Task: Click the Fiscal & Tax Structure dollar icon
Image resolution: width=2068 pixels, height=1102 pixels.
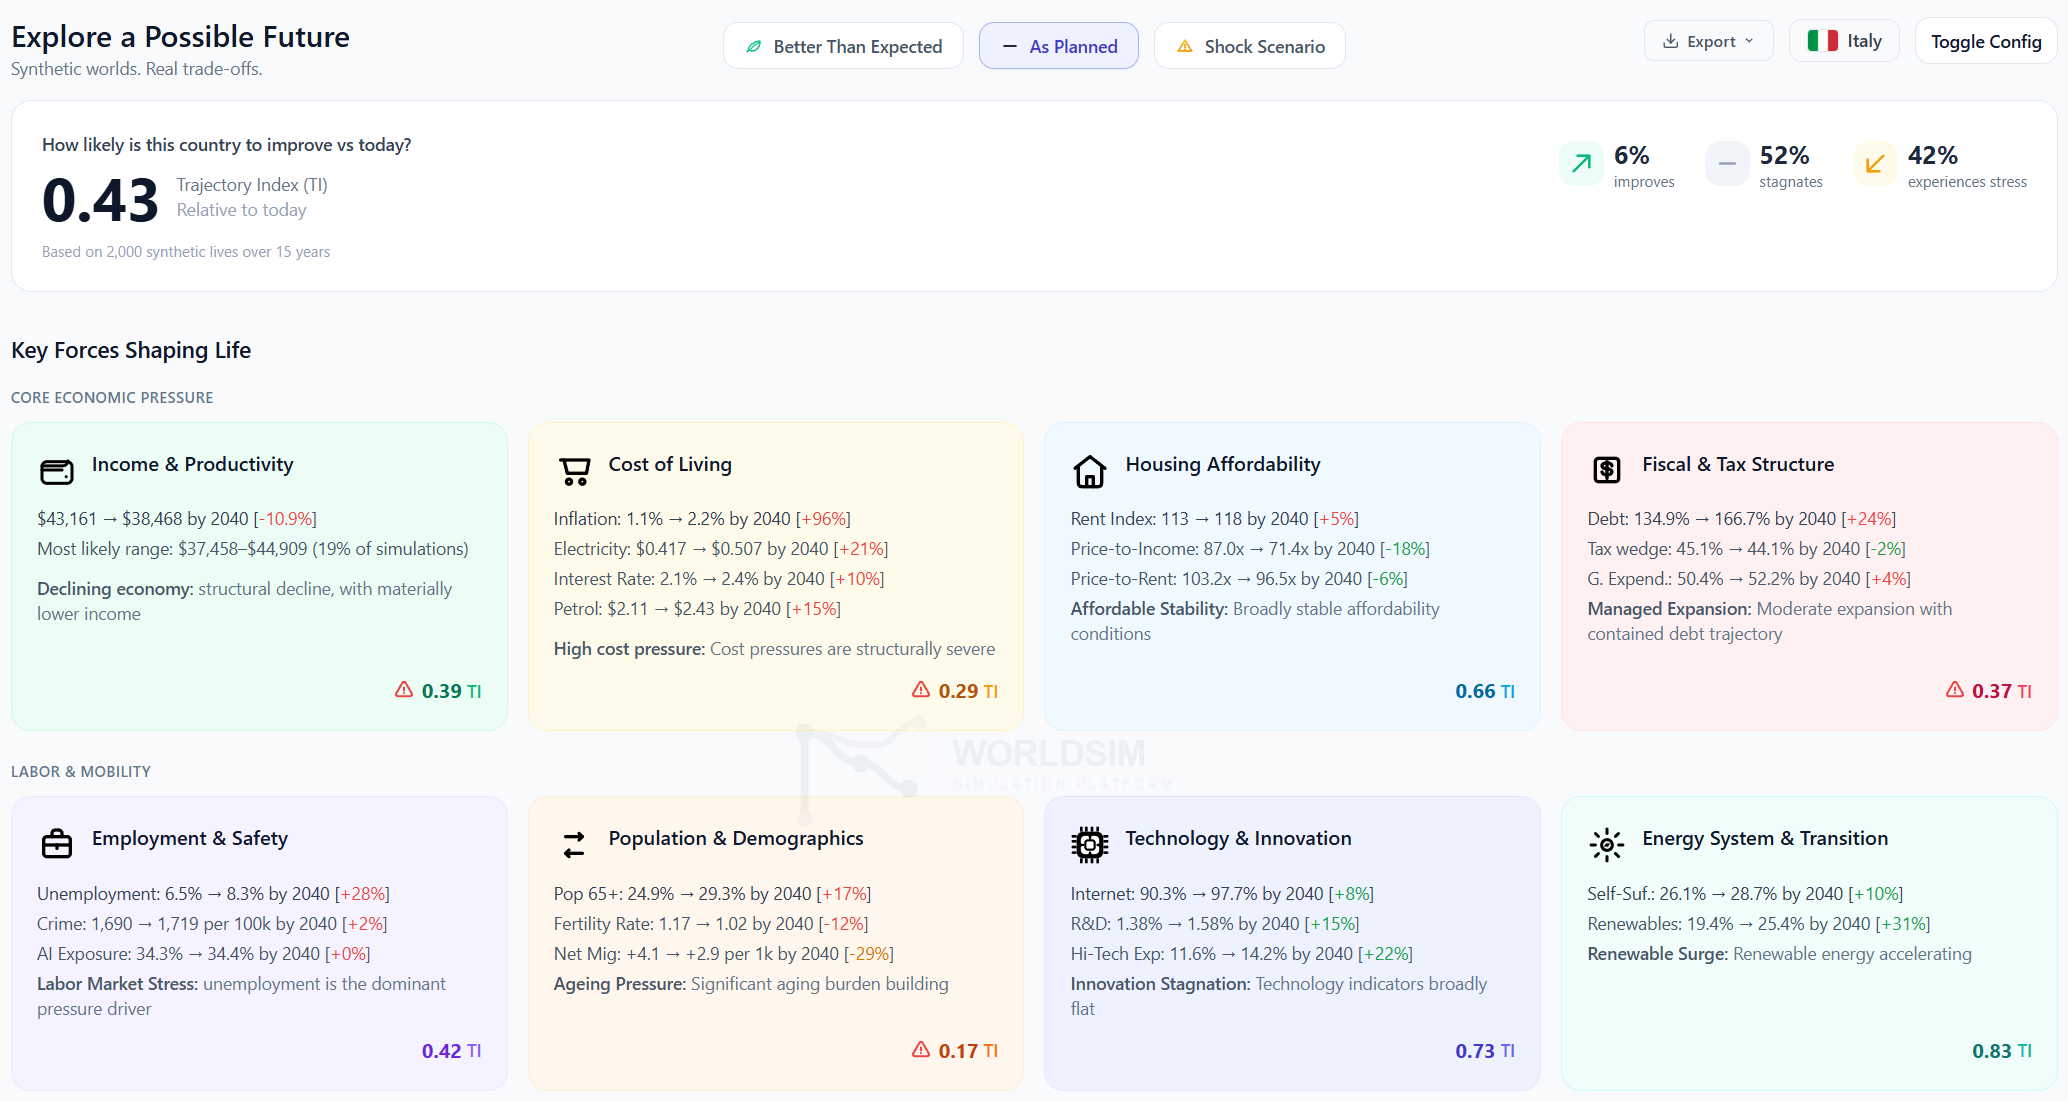Action: click(1607, 469)
